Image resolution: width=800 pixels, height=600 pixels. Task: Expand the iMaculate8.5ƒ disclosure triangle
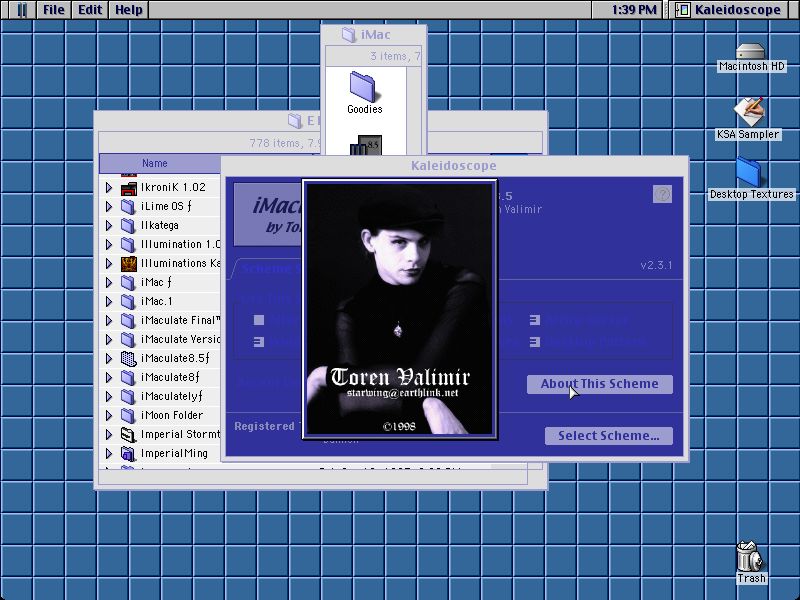(109, 359)
